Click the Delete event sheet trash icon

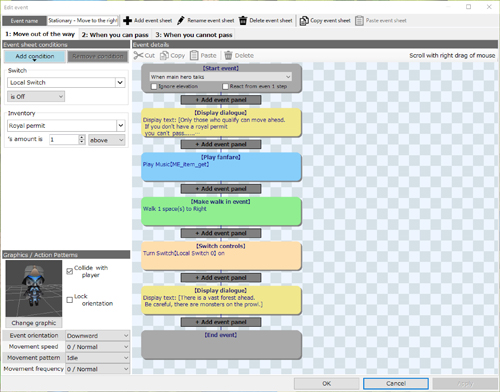243,21
